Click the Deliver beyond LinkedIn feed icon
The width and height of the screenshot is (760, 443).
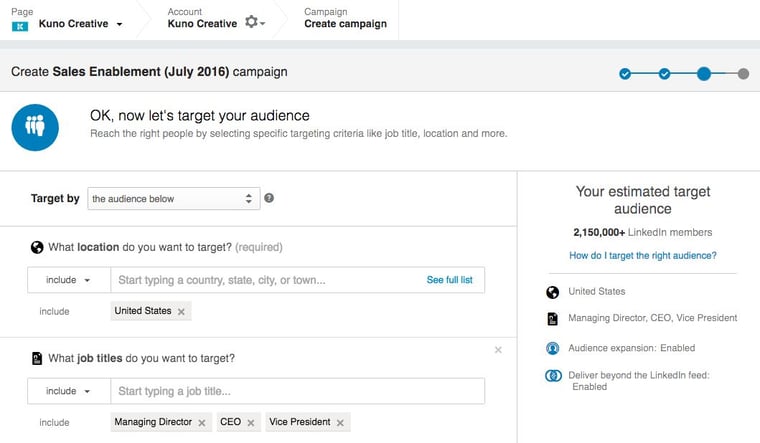pos(553,376)
